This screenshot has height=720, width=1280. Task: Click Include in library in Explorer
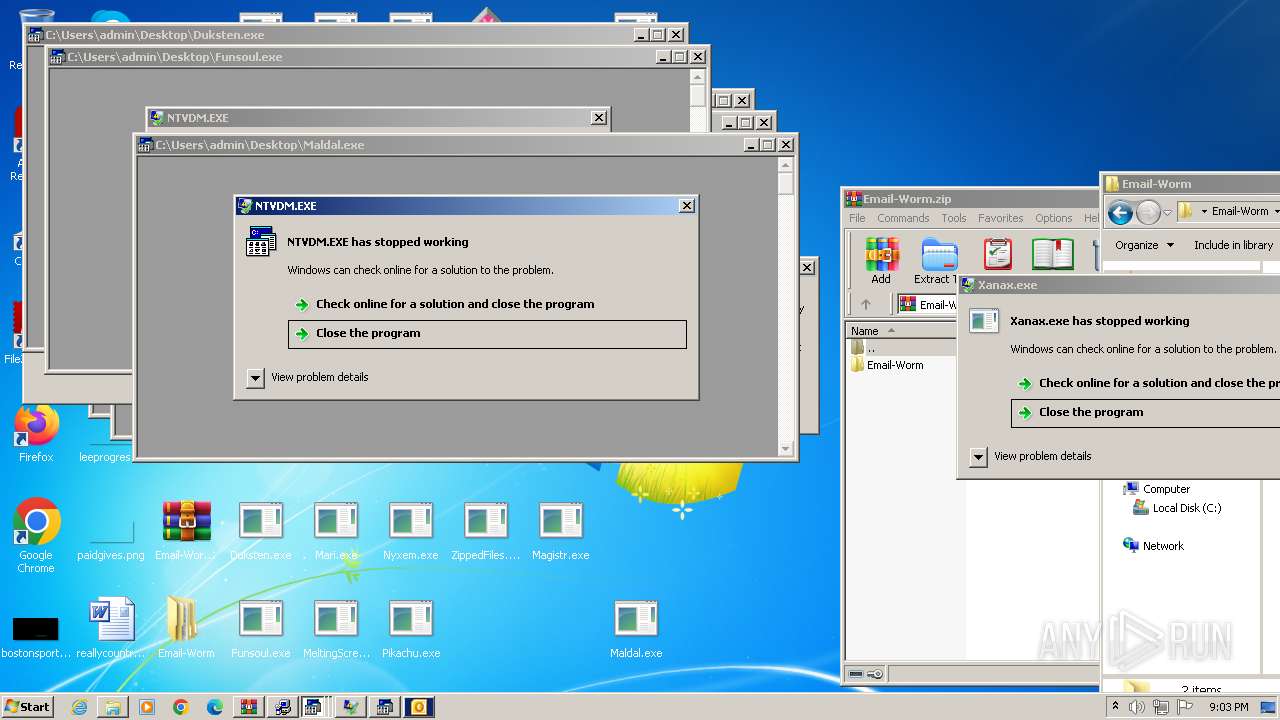1233,245
